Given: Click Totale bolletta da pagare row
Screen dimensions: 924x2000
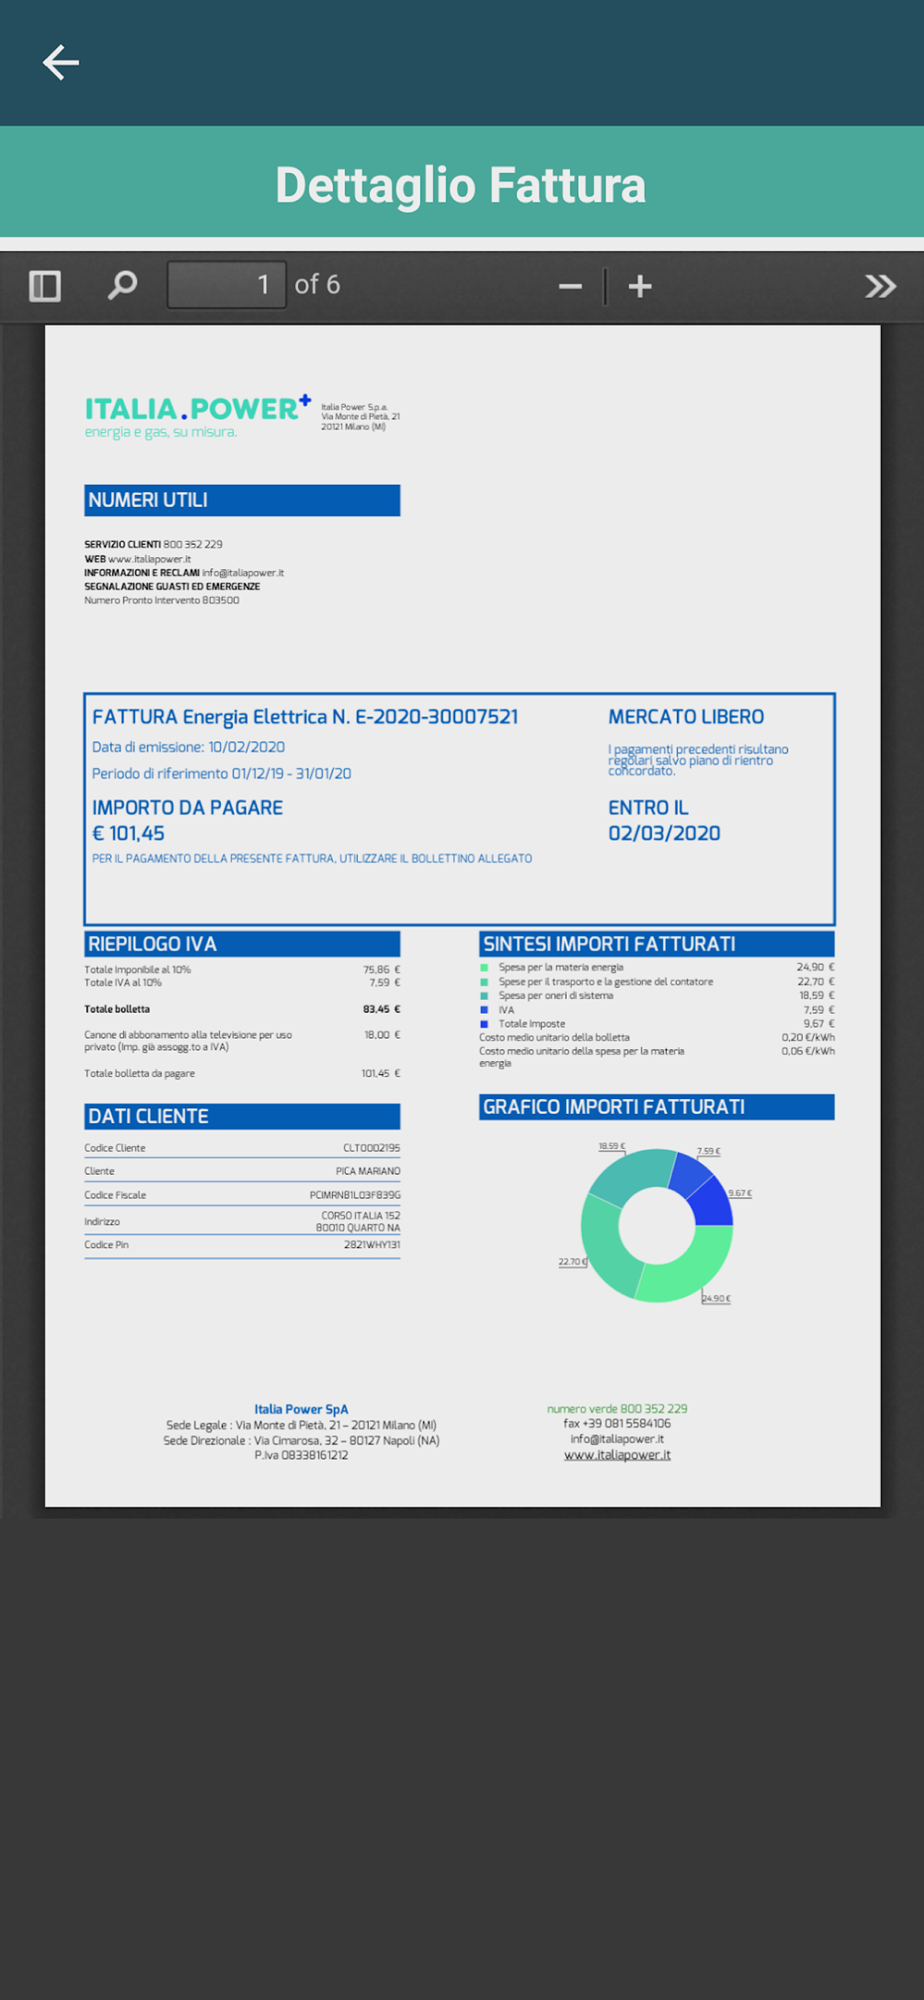Looking at the screenshot, I should click(242, 1073).
